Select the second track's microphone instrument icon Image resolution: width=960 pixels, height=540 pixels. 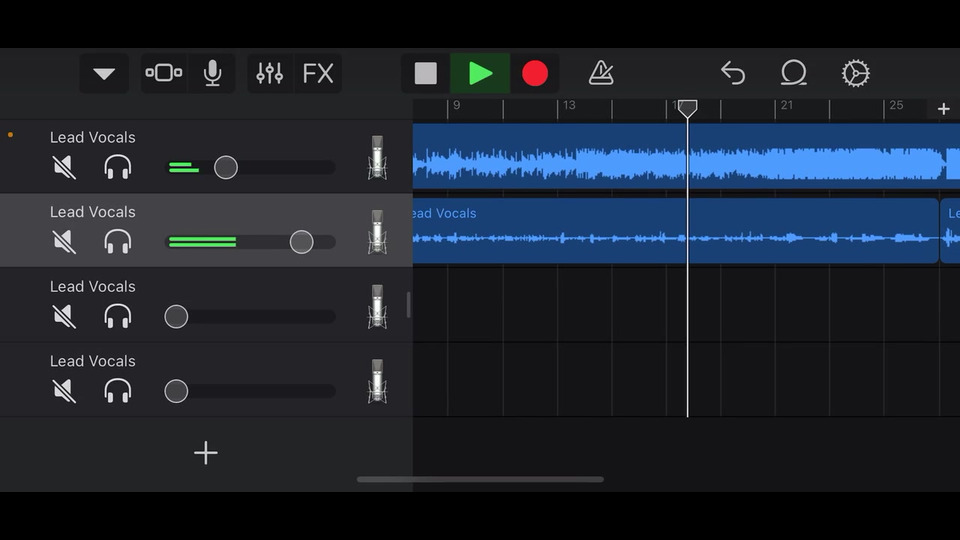click(x=377, y=233)
